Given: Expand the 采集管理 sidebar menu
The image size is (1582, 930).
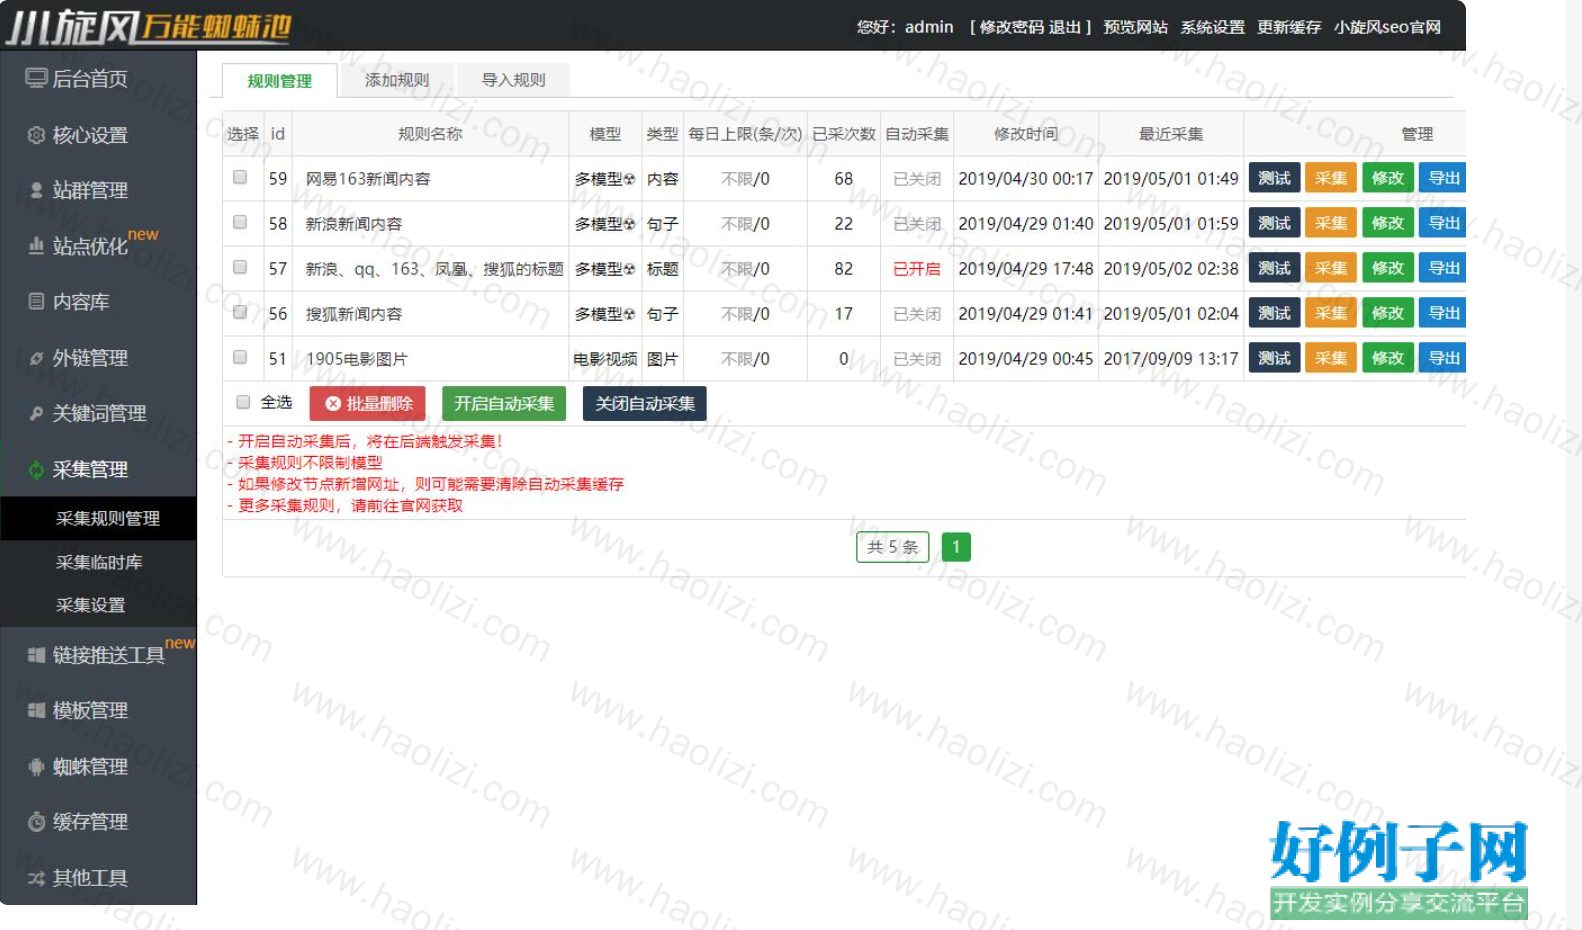Looking at the screenshot, I should tap(98, 469).
